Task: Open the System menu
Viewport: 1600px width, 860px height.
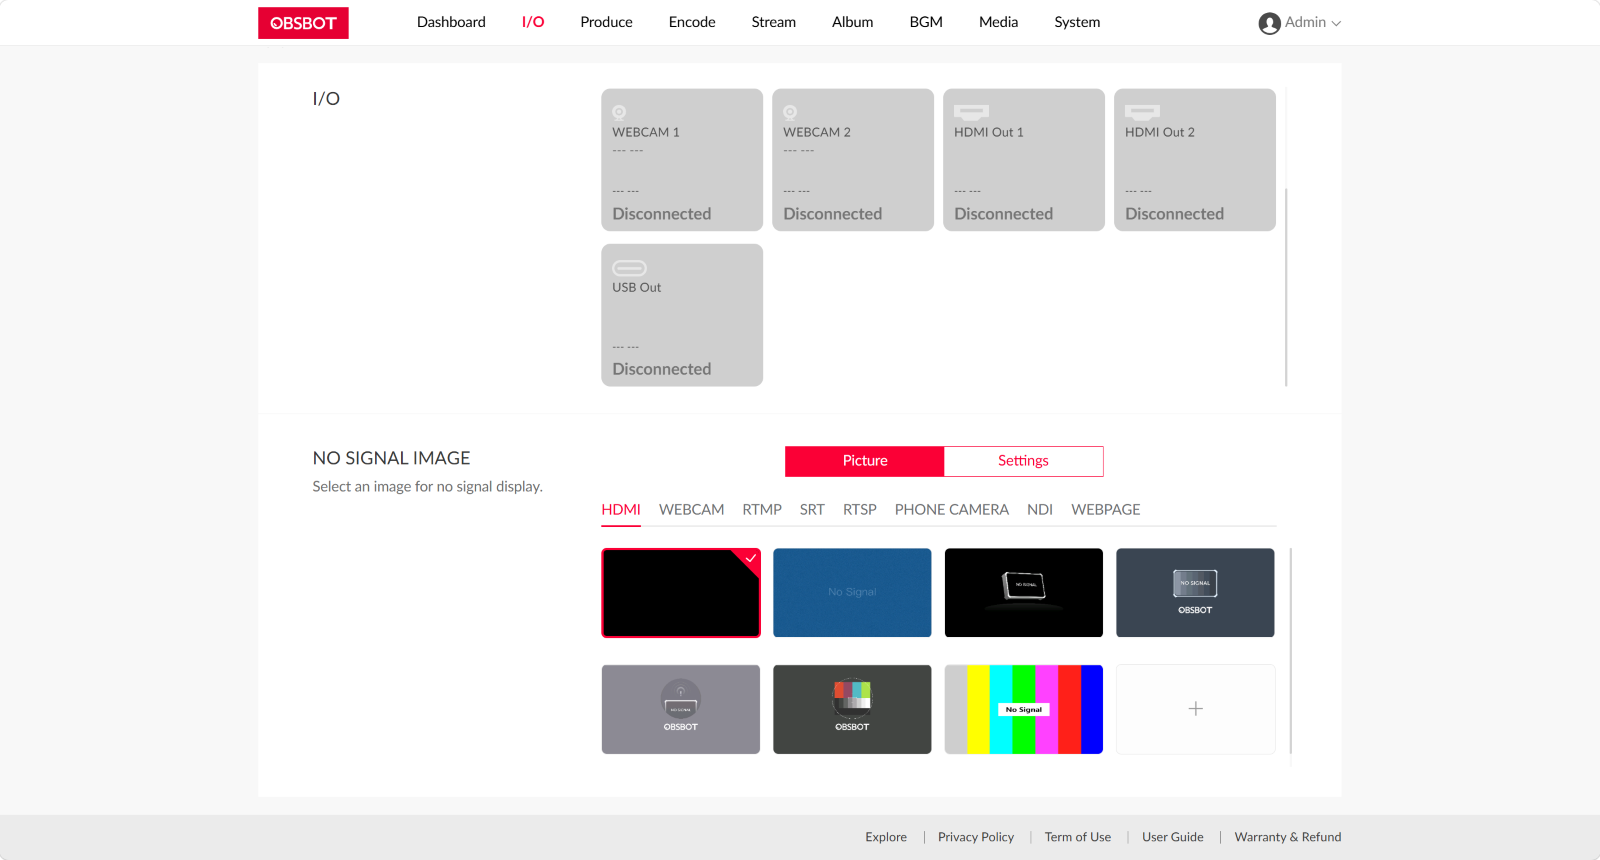Action: point(1077,22)
